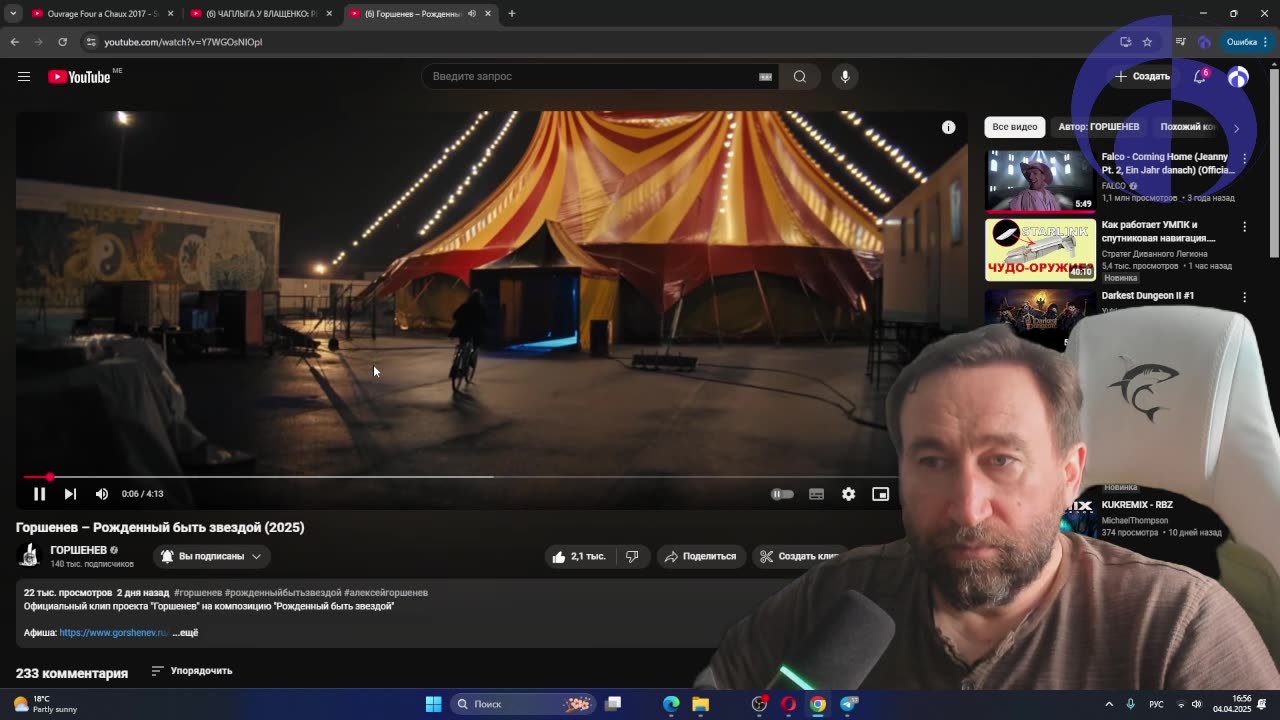Click the Поделиться share button
1280x720 pixels.
(x=700, y=556)
